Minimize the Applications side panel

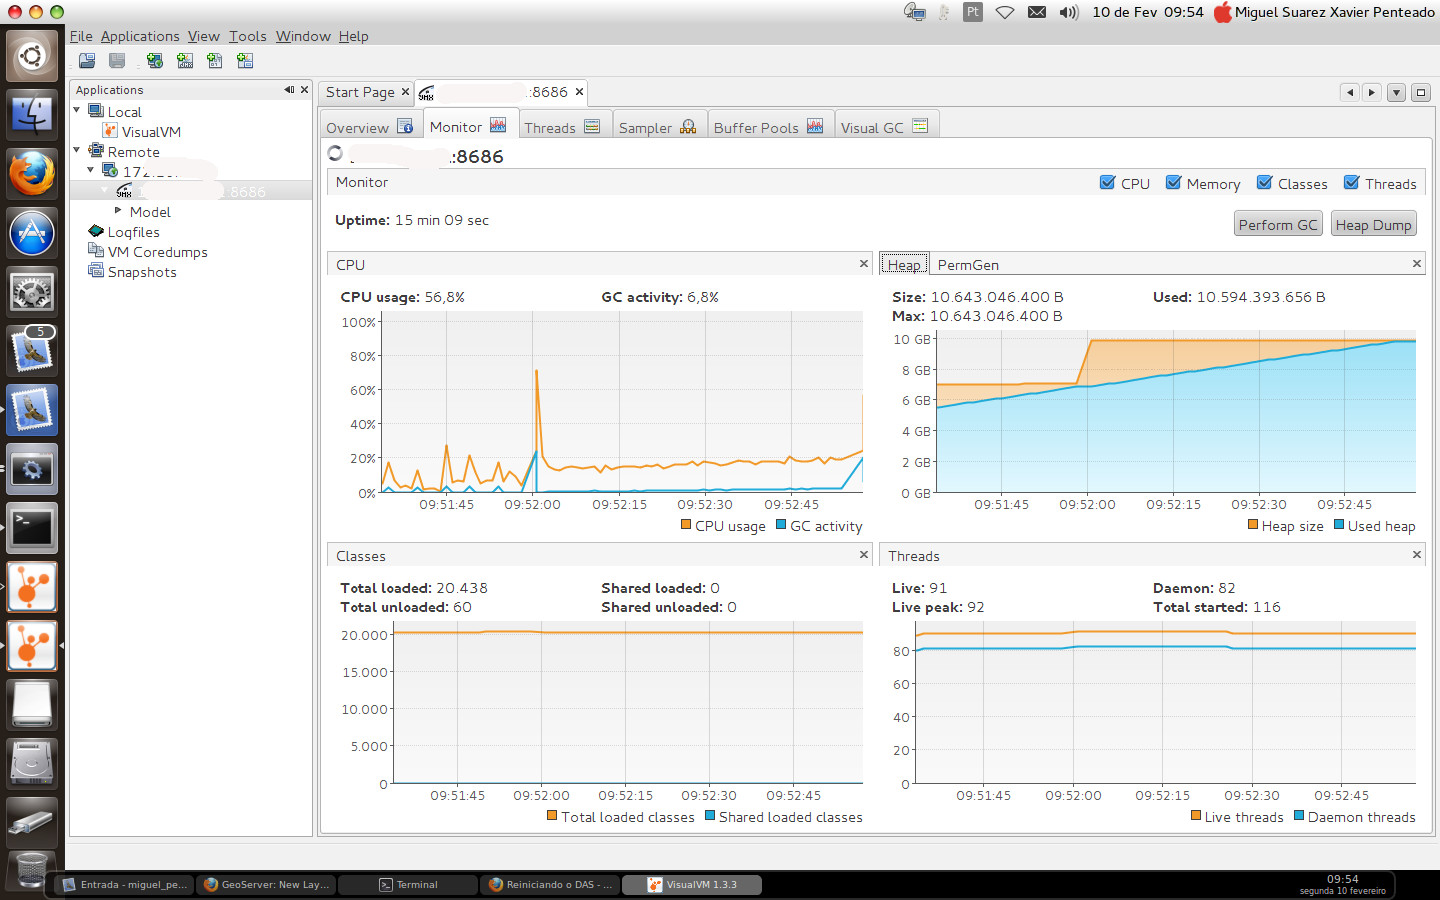point(290,90)
